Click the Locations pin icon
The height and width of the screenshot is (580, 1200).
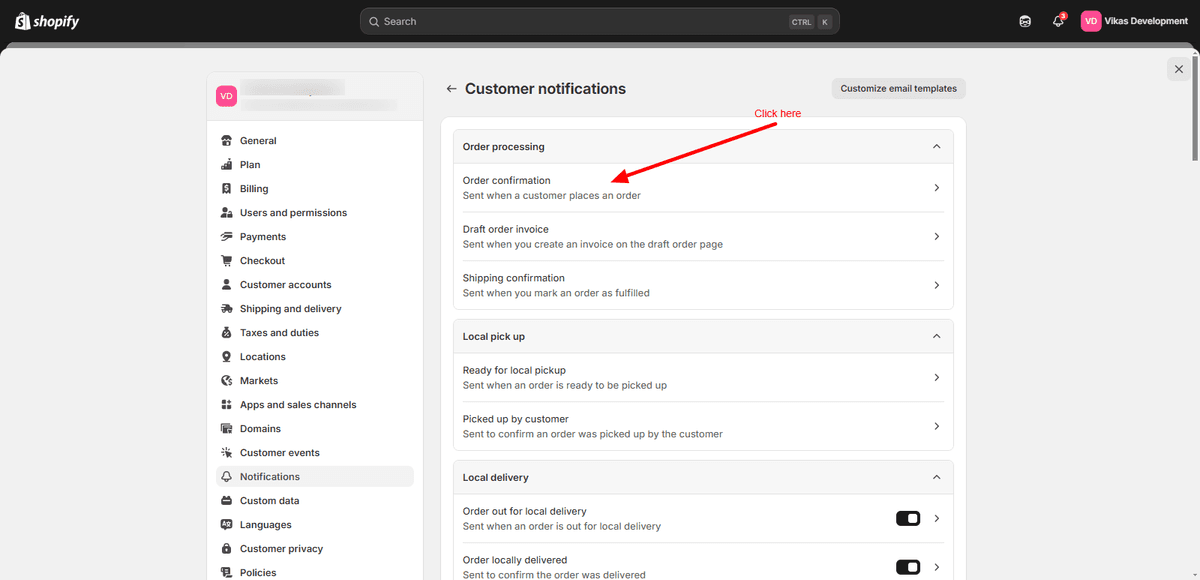227,357
